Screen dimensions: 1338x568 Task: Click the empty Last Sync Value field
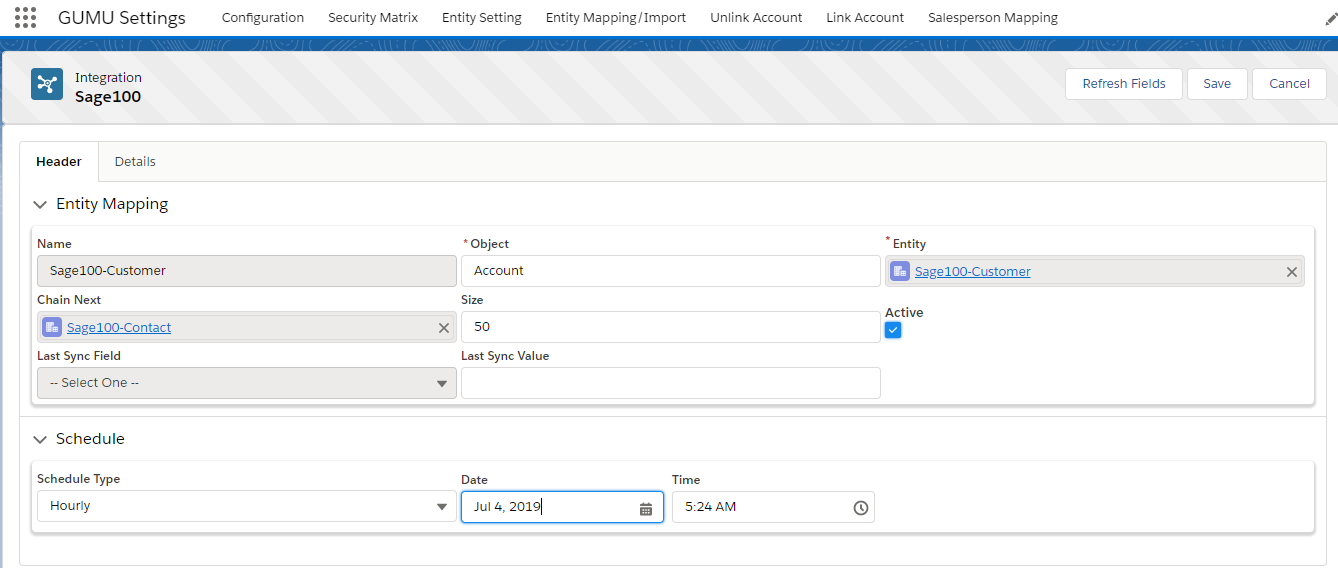tap(671, 383)
